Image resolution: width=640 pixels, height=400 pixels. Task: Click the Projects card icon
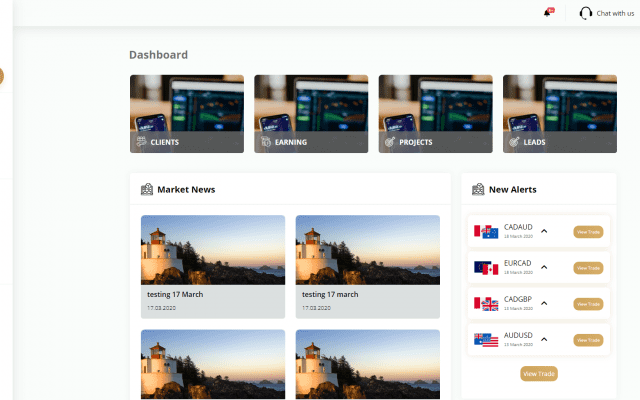pyautogui.click(x=390, y=142)
